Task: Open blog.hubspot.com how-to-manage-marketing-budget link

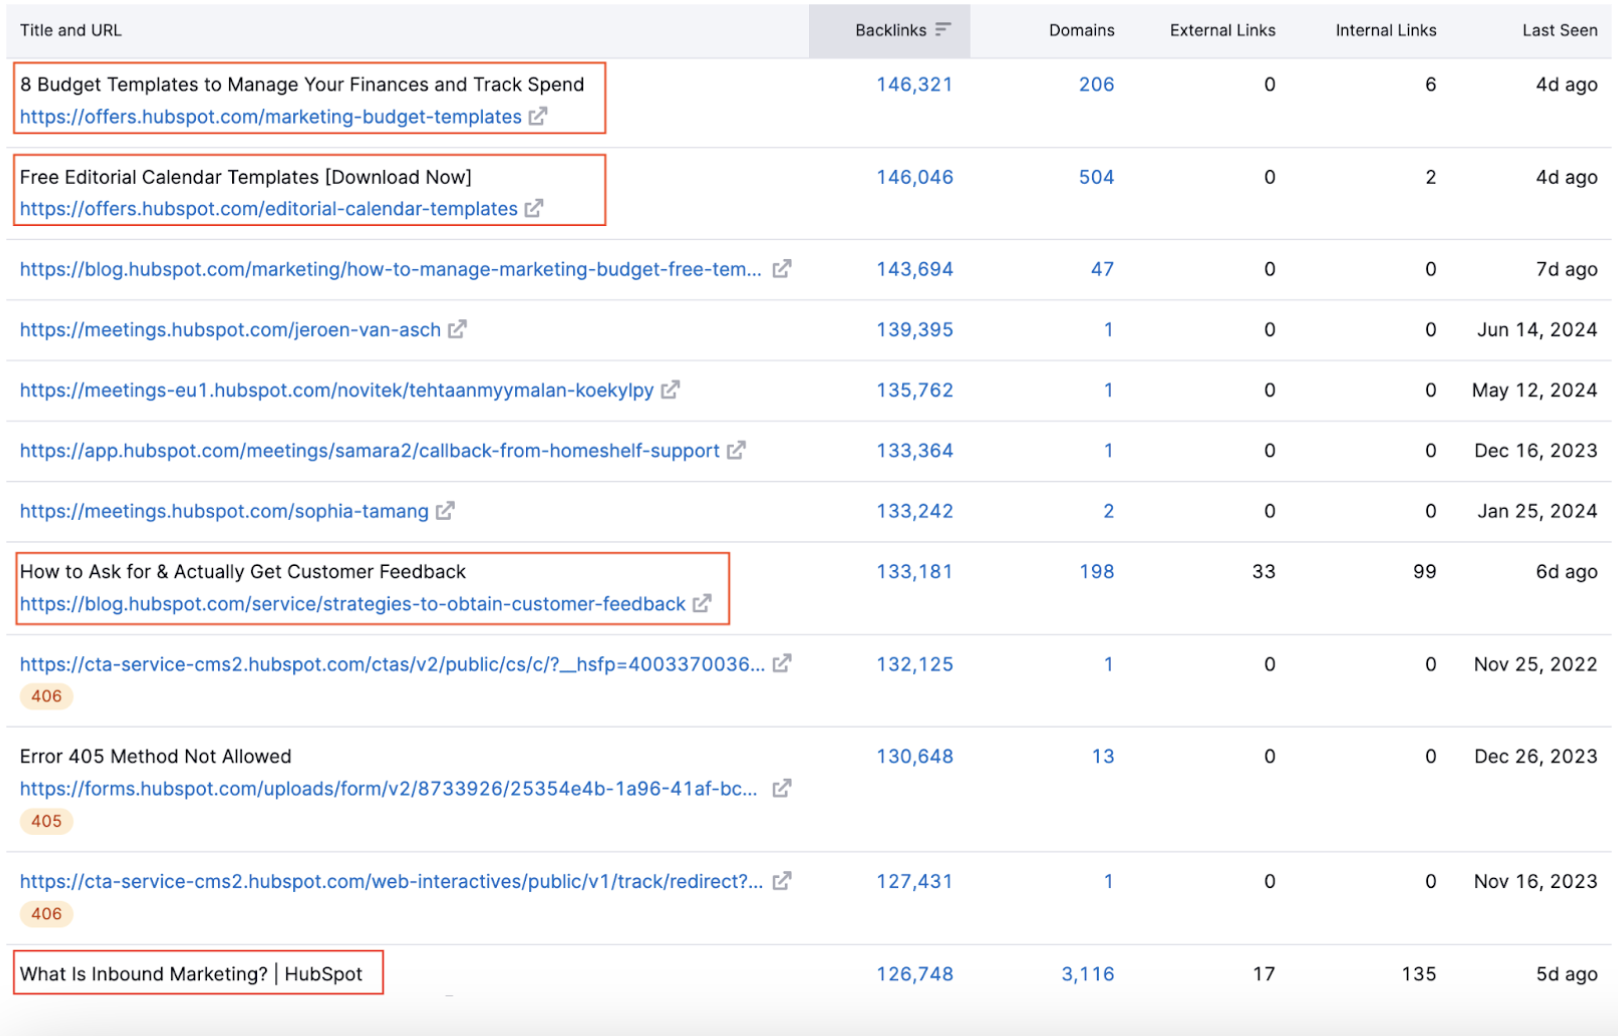Action: tap(391, 269)
